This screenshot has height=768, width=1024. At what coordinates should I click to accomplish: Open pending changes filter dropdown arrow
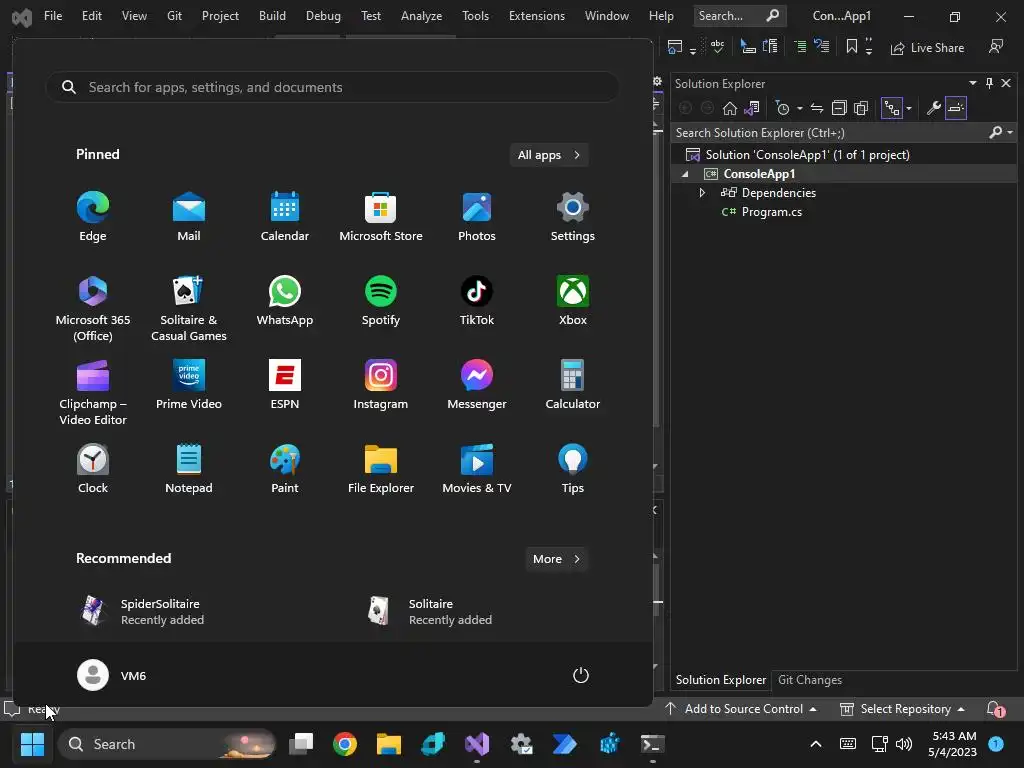799,108
